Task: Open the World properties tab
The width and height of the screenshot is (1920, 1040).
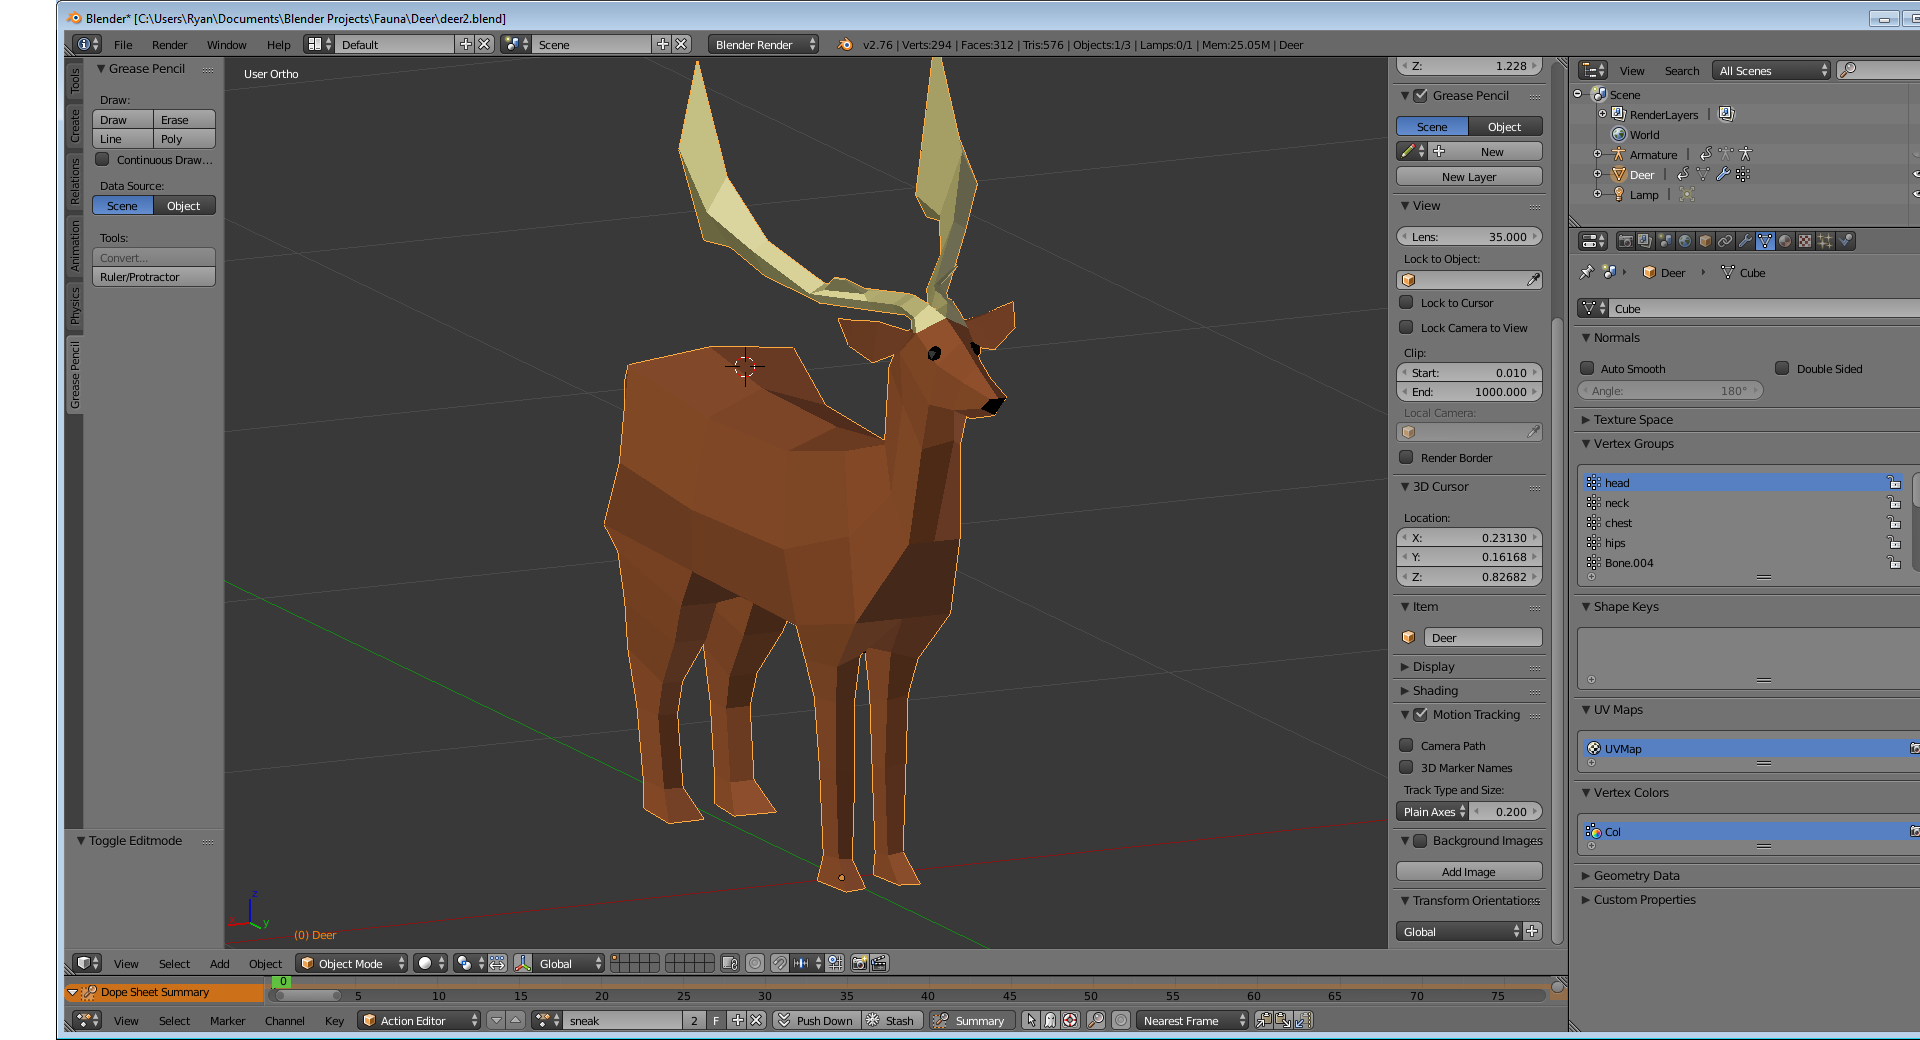Action: tap(1685, 241)
